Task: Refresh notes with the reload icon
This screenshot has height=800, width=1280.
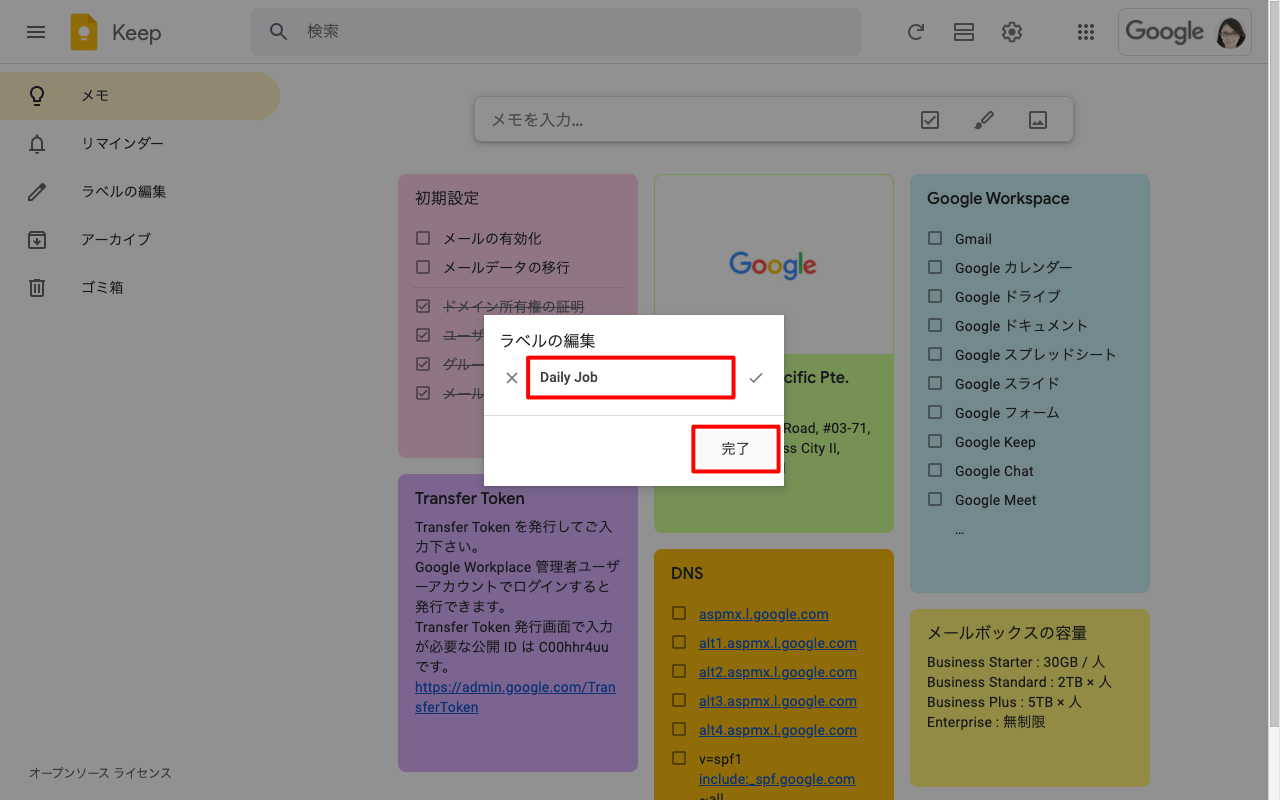Action: click(915, 32)
